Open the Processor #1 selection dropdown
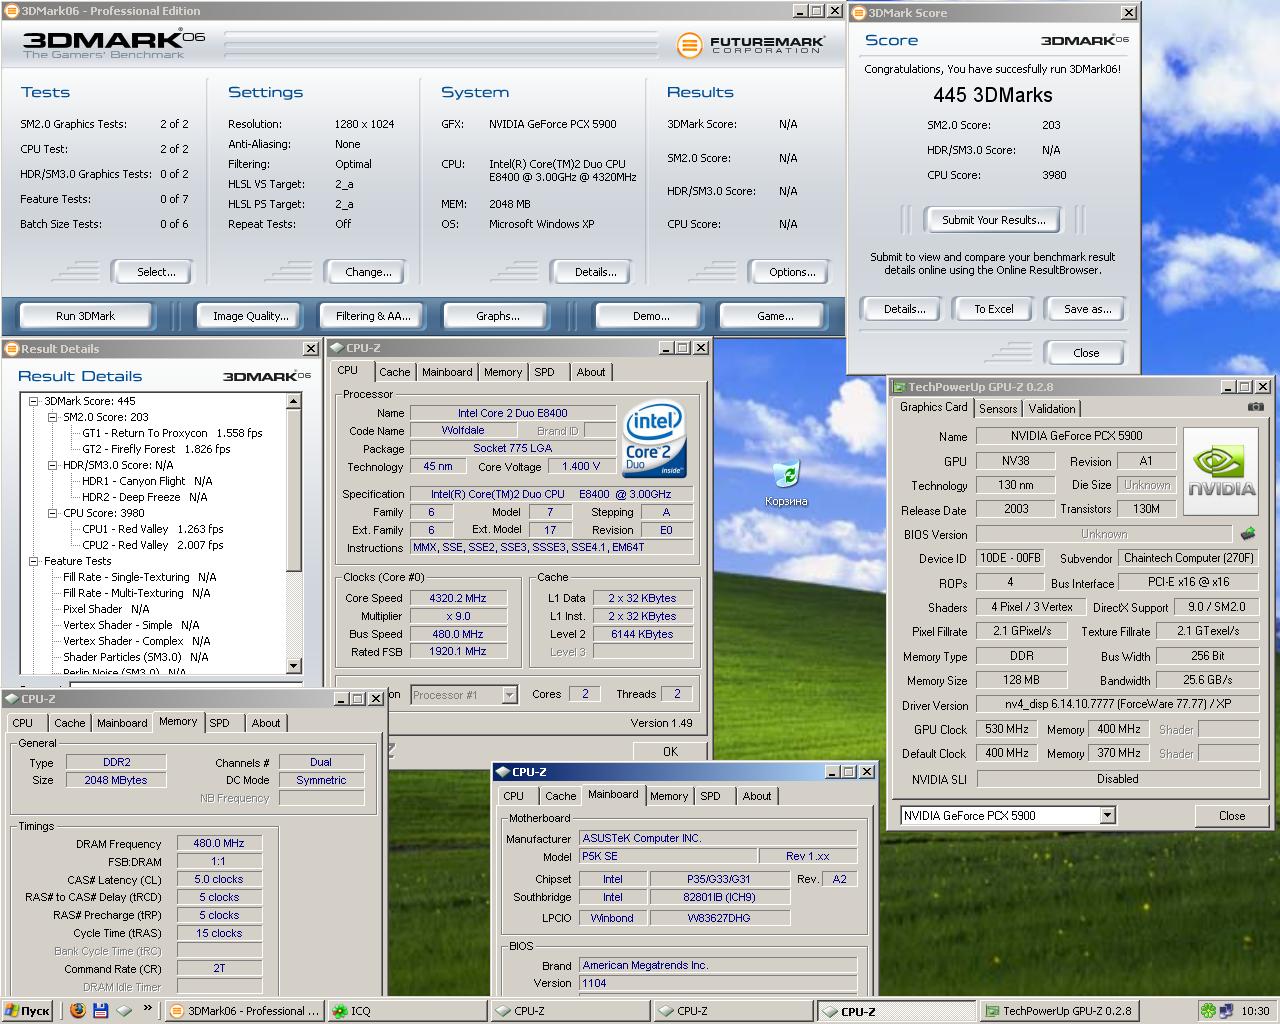 [509, 695]
